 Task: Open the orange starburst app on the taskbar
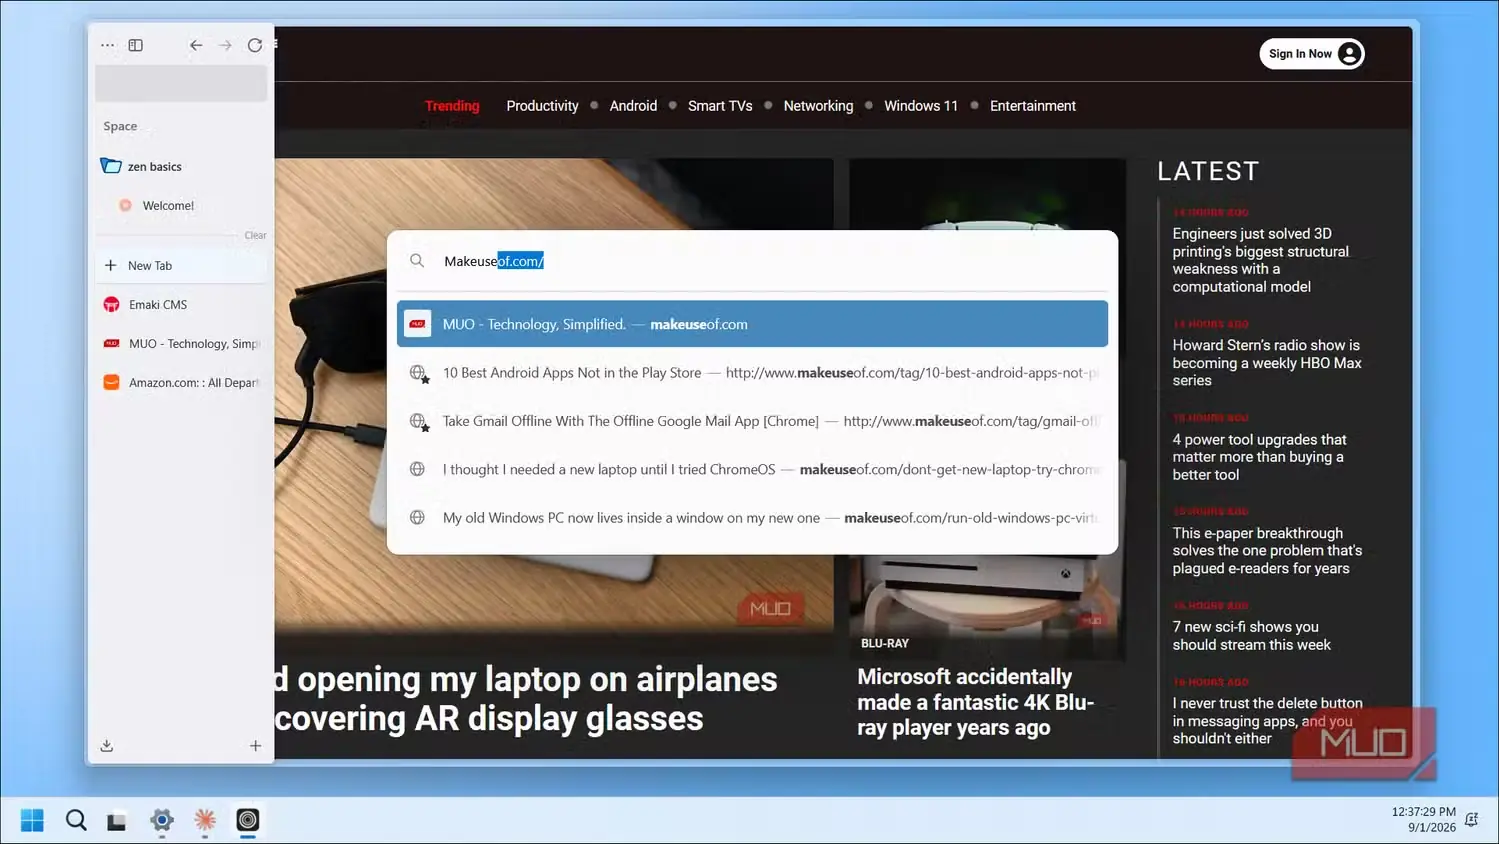click(205, 820)
